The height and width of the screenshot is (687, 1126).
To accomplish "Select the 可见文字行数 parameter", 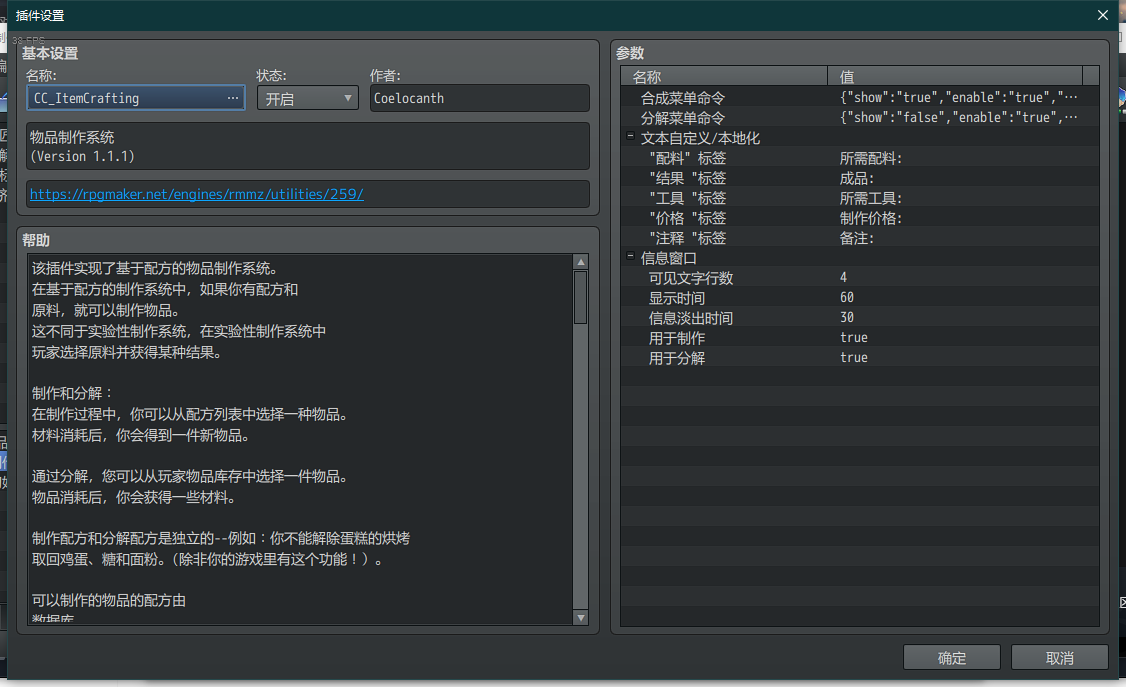I will pyautogui.click(x=860, y=278).
